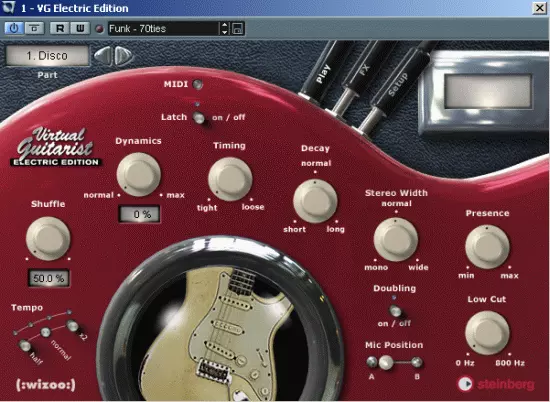The height and width of the screenshot is (402, 550).
Task: Select next part with right arrow
Action: [123, 56]
